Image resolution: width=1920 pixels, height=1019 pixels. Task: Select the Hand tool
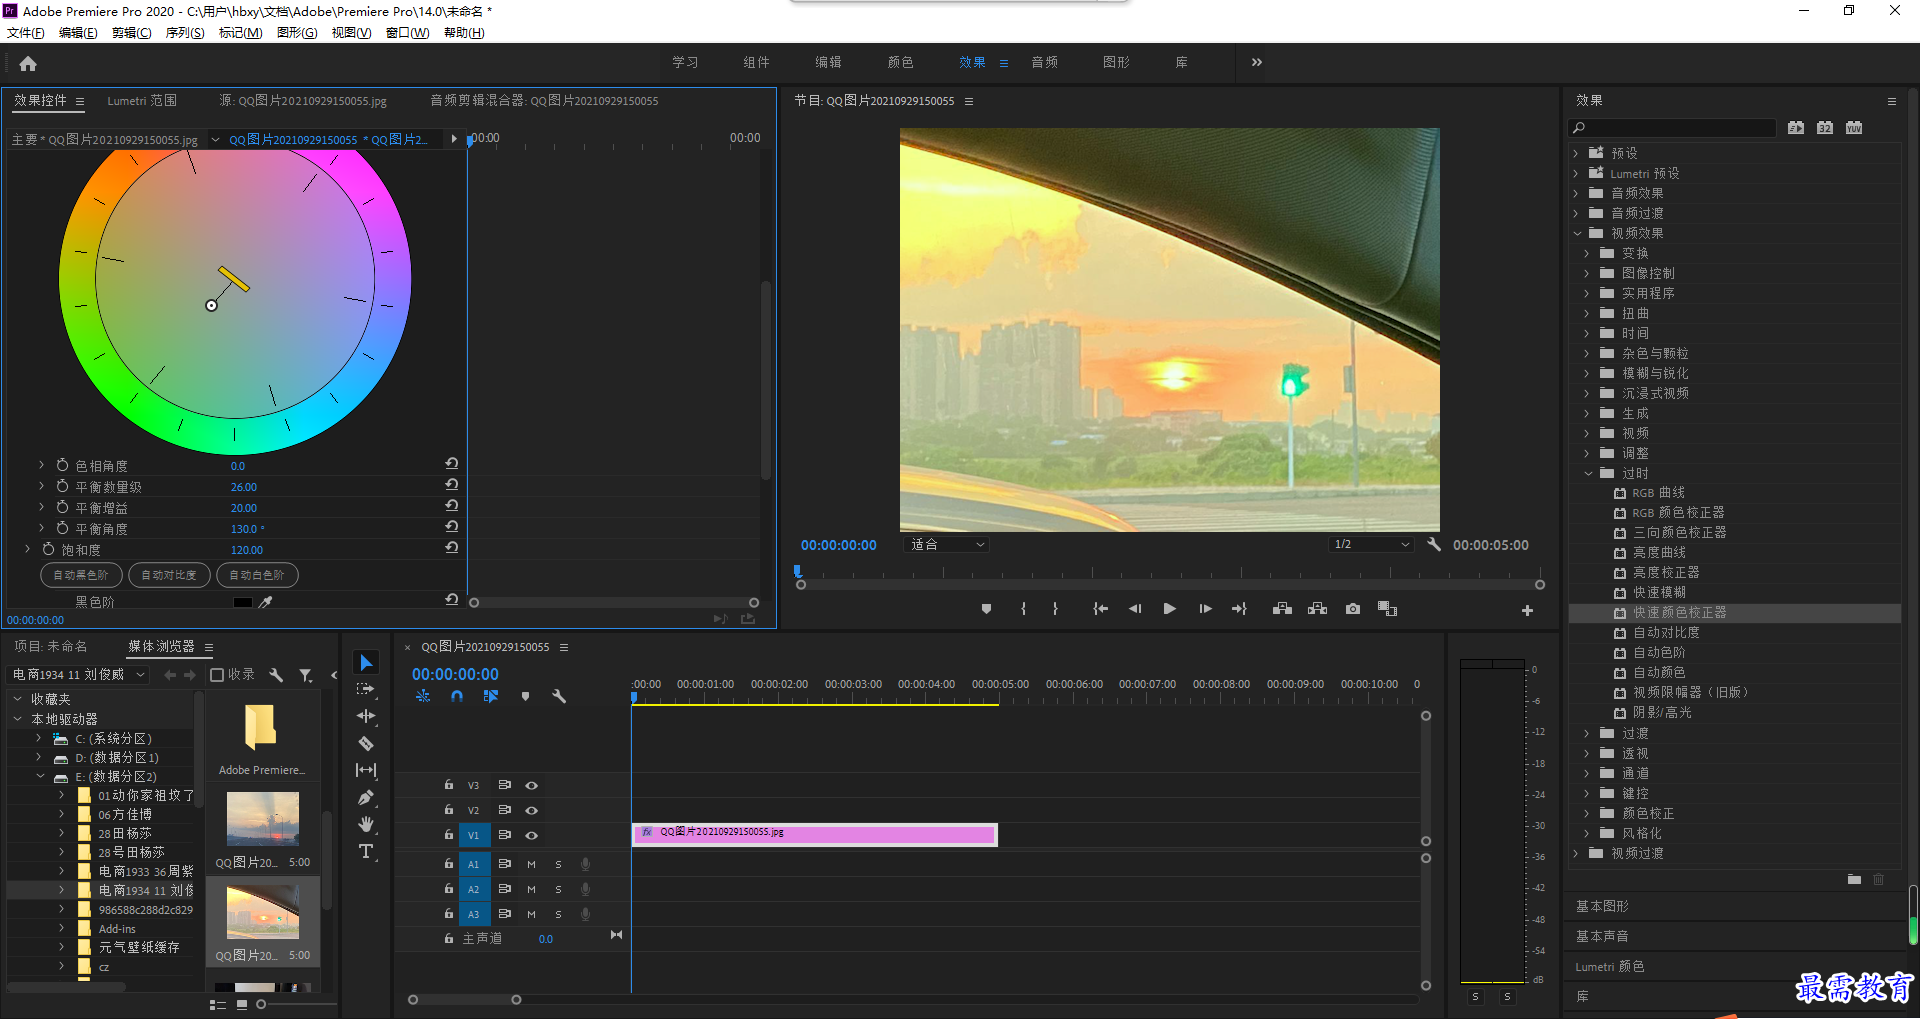366,824
